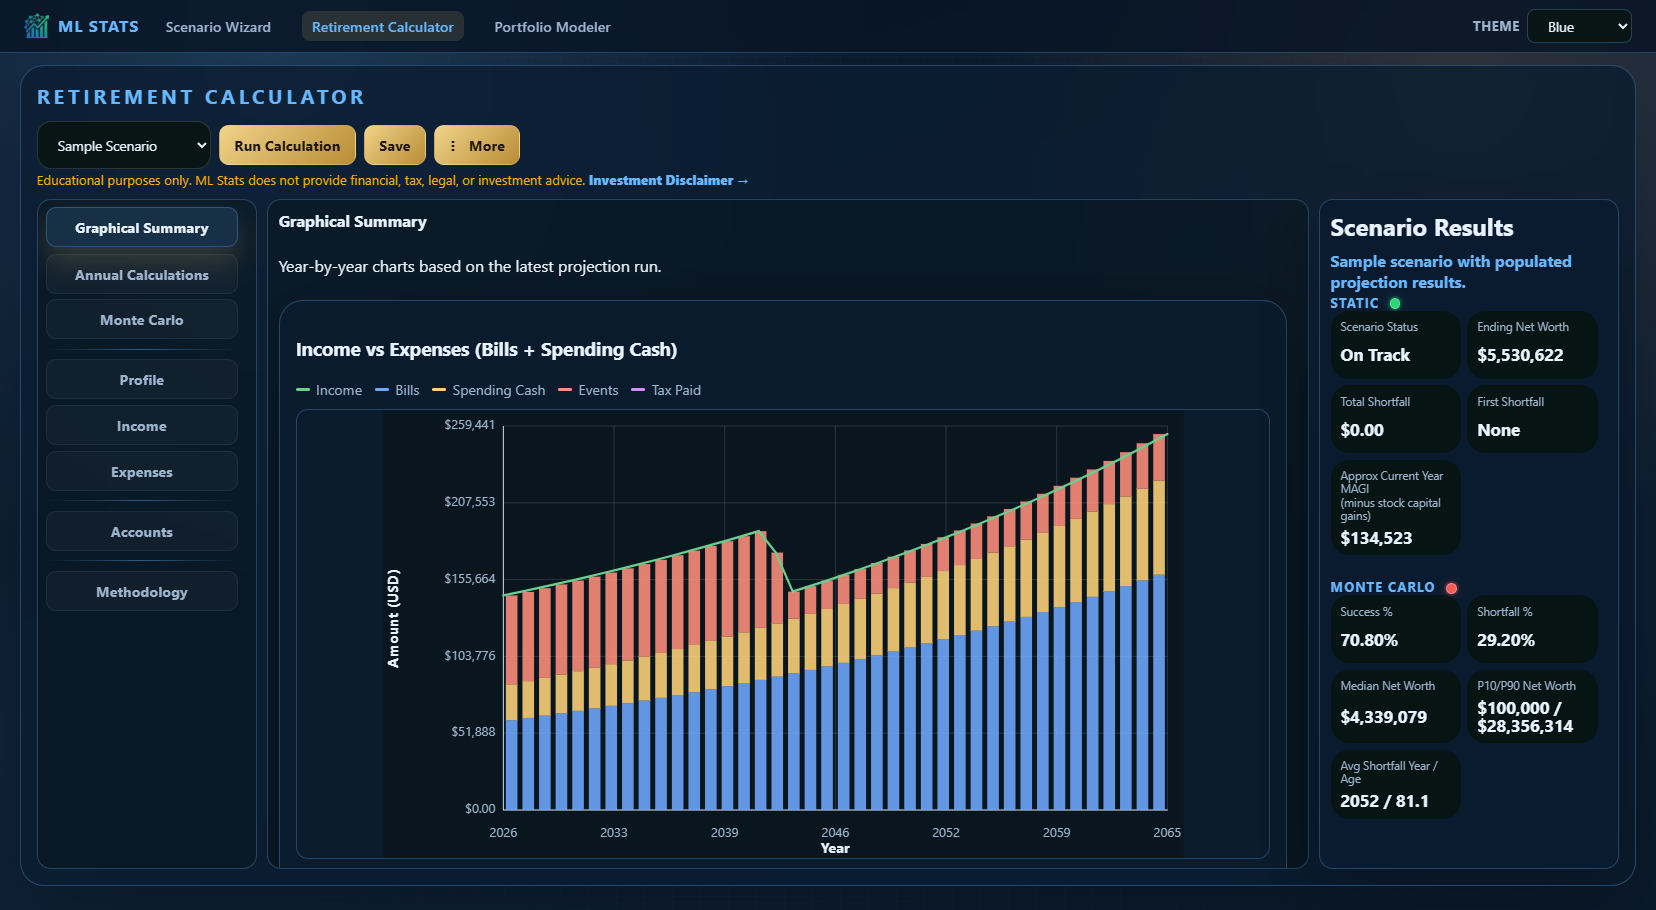Image resolution: width=1656 pixels, height=910 pixels.
Task: Click the Scenario Results heading
Action: coord(1421,228)
